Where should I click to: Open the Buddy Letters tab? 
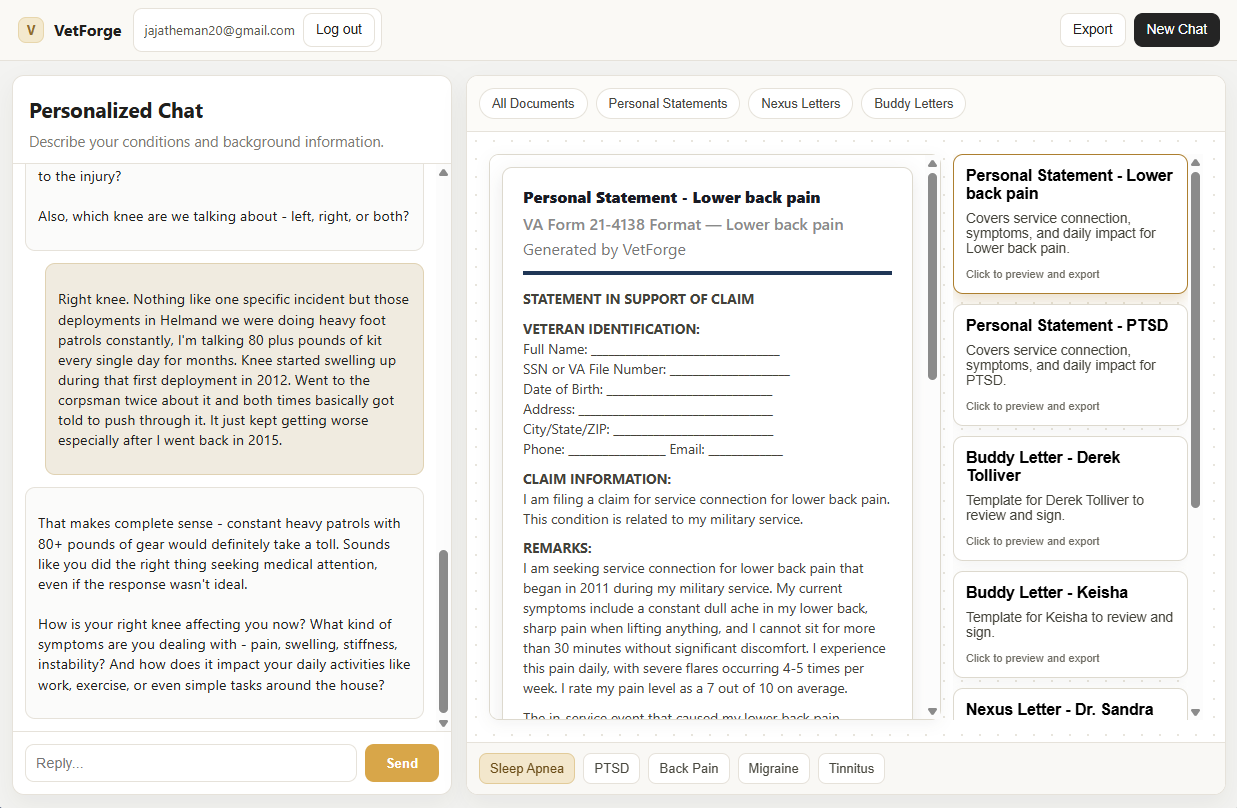[913, 103]
